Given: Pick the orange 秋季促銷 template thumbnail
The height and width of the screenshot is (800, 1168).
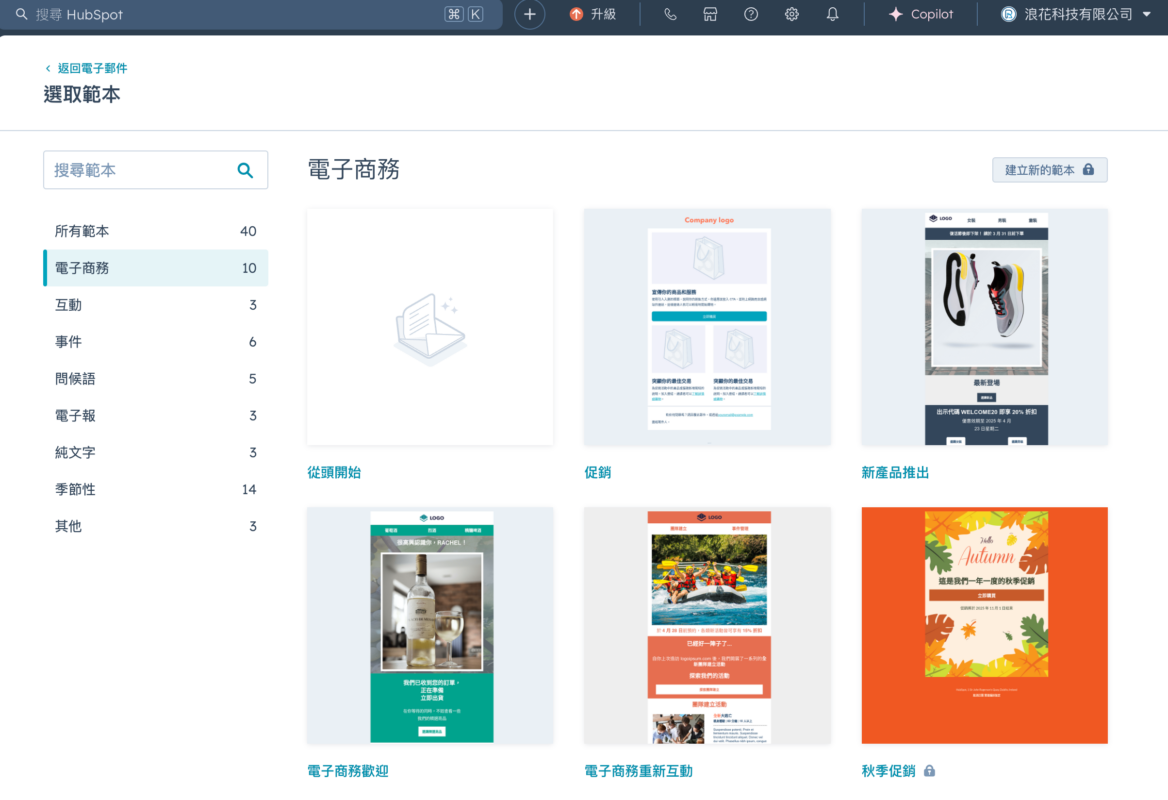Looking at the screenshot, I should pos(984,625).
